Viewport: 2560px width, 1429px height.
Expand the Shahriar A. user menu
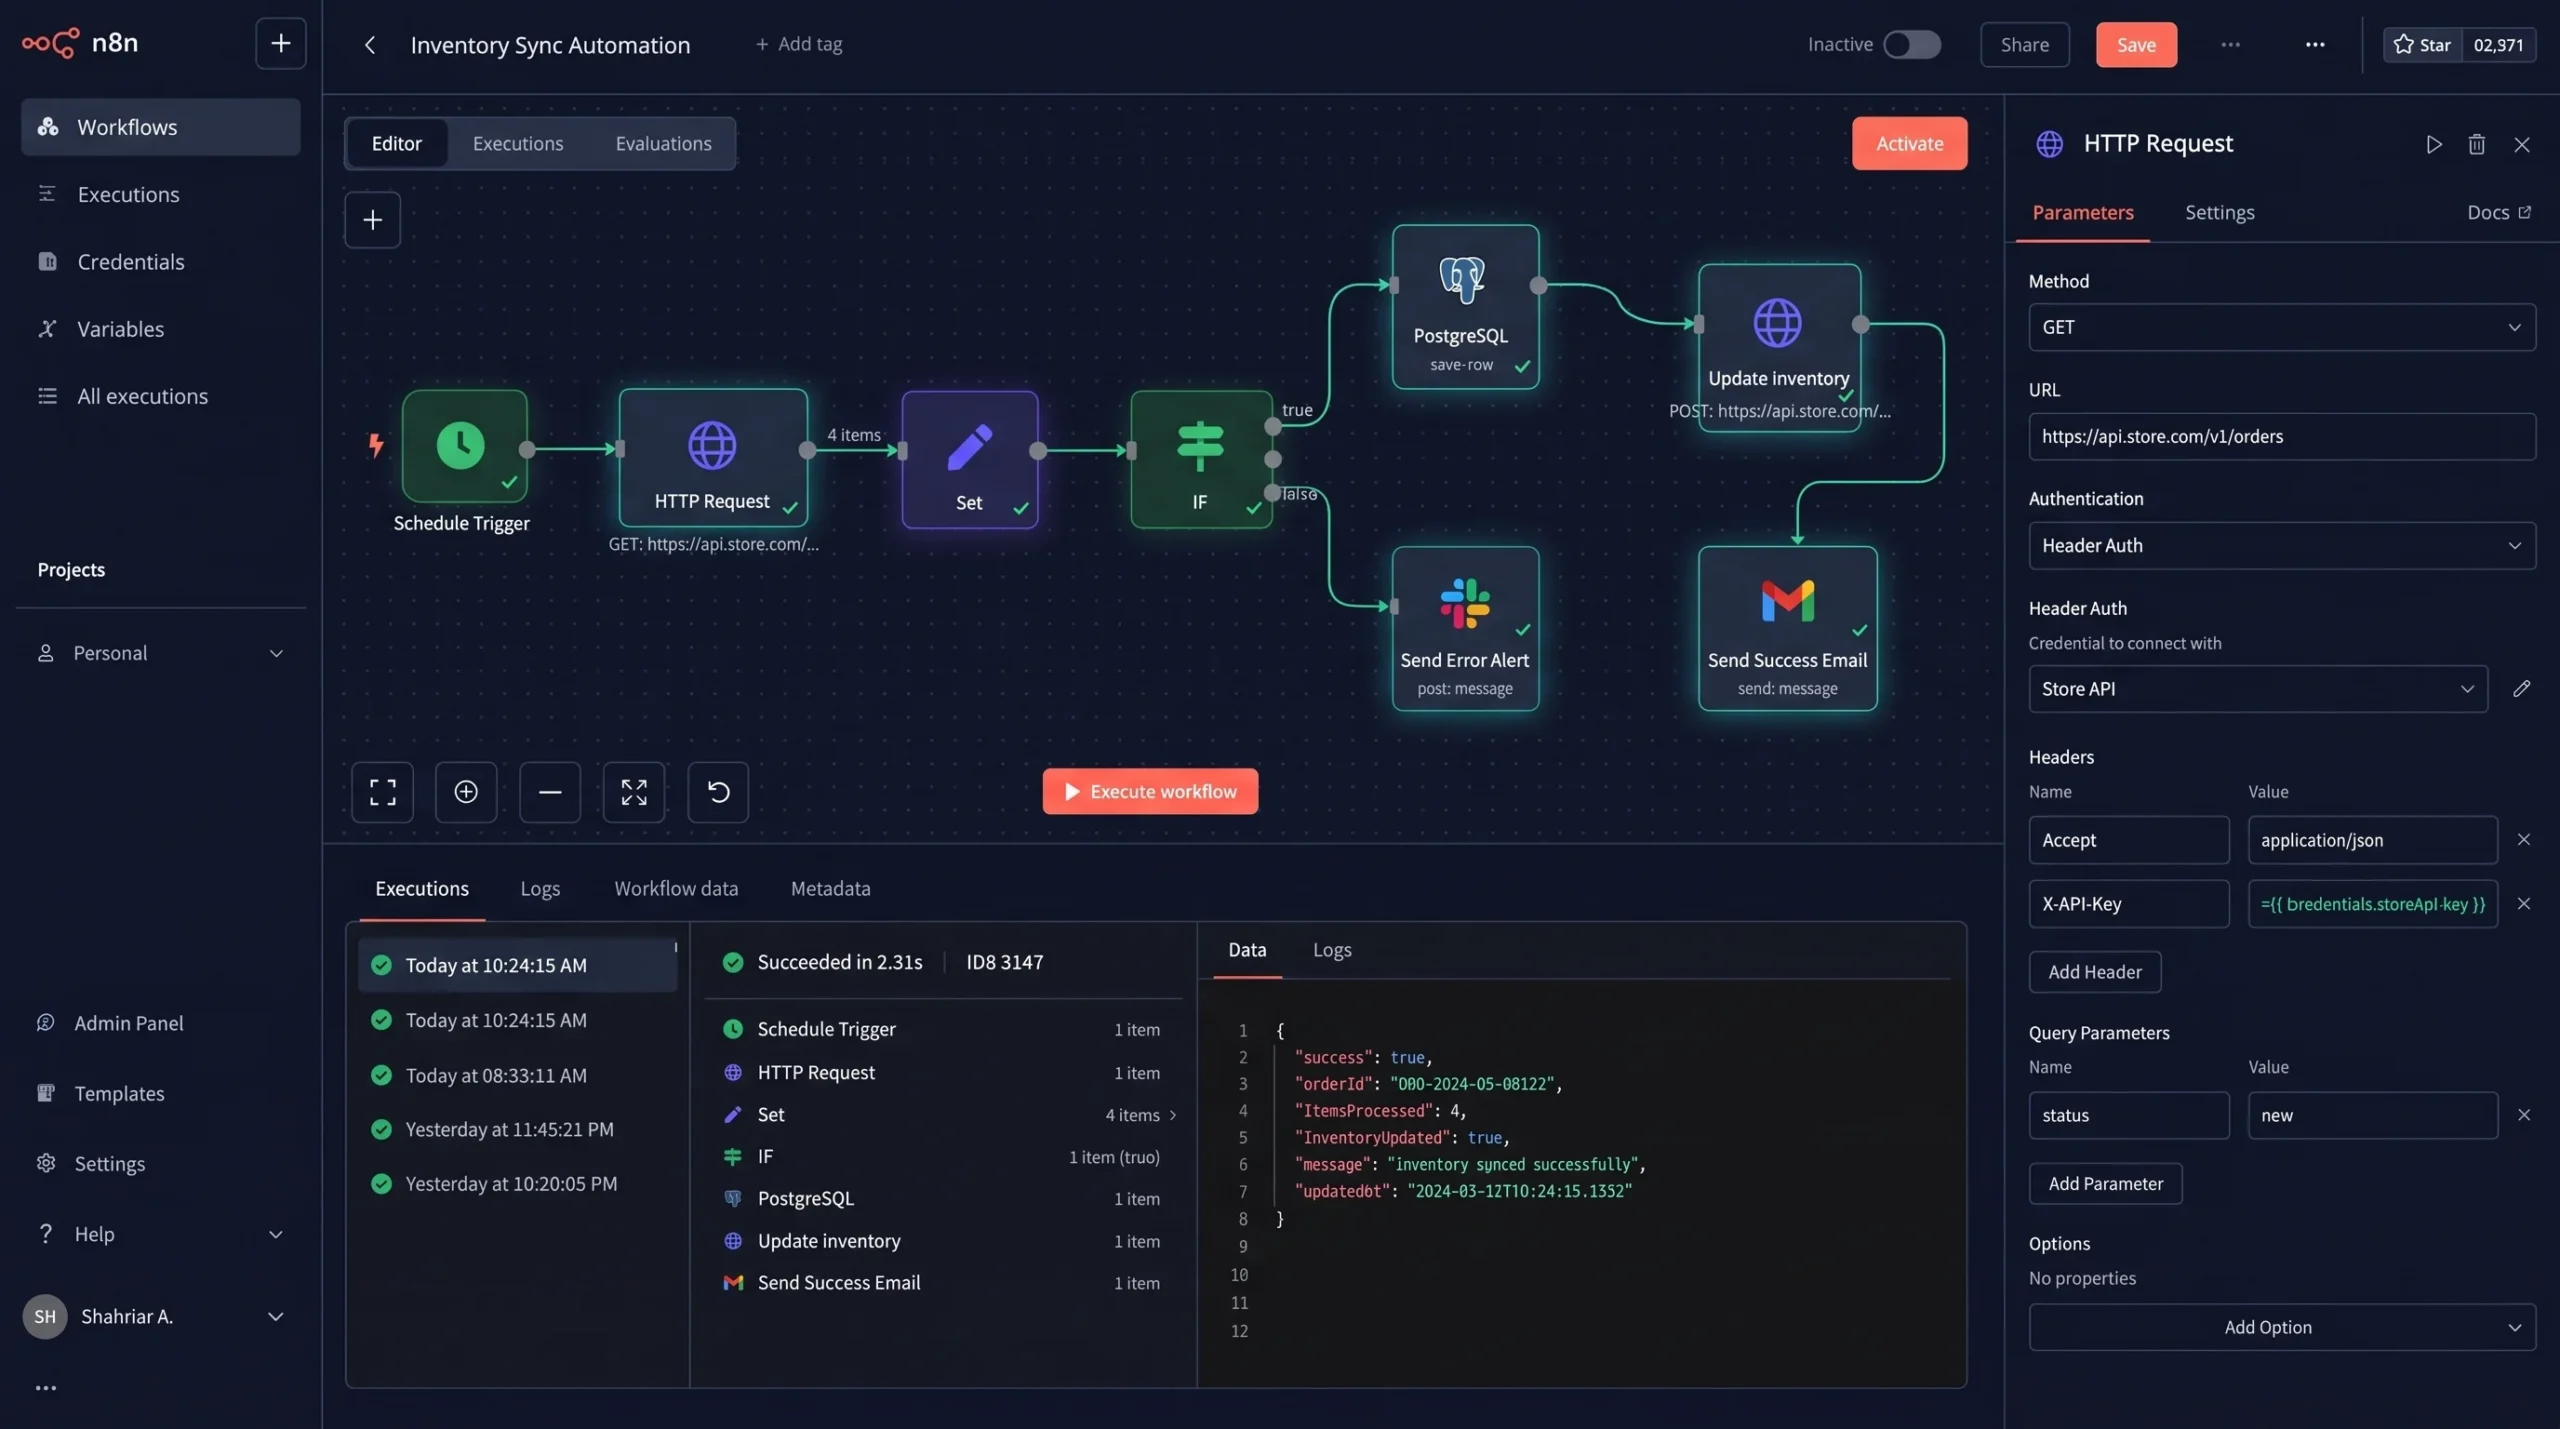click(x=276, y=1316)
